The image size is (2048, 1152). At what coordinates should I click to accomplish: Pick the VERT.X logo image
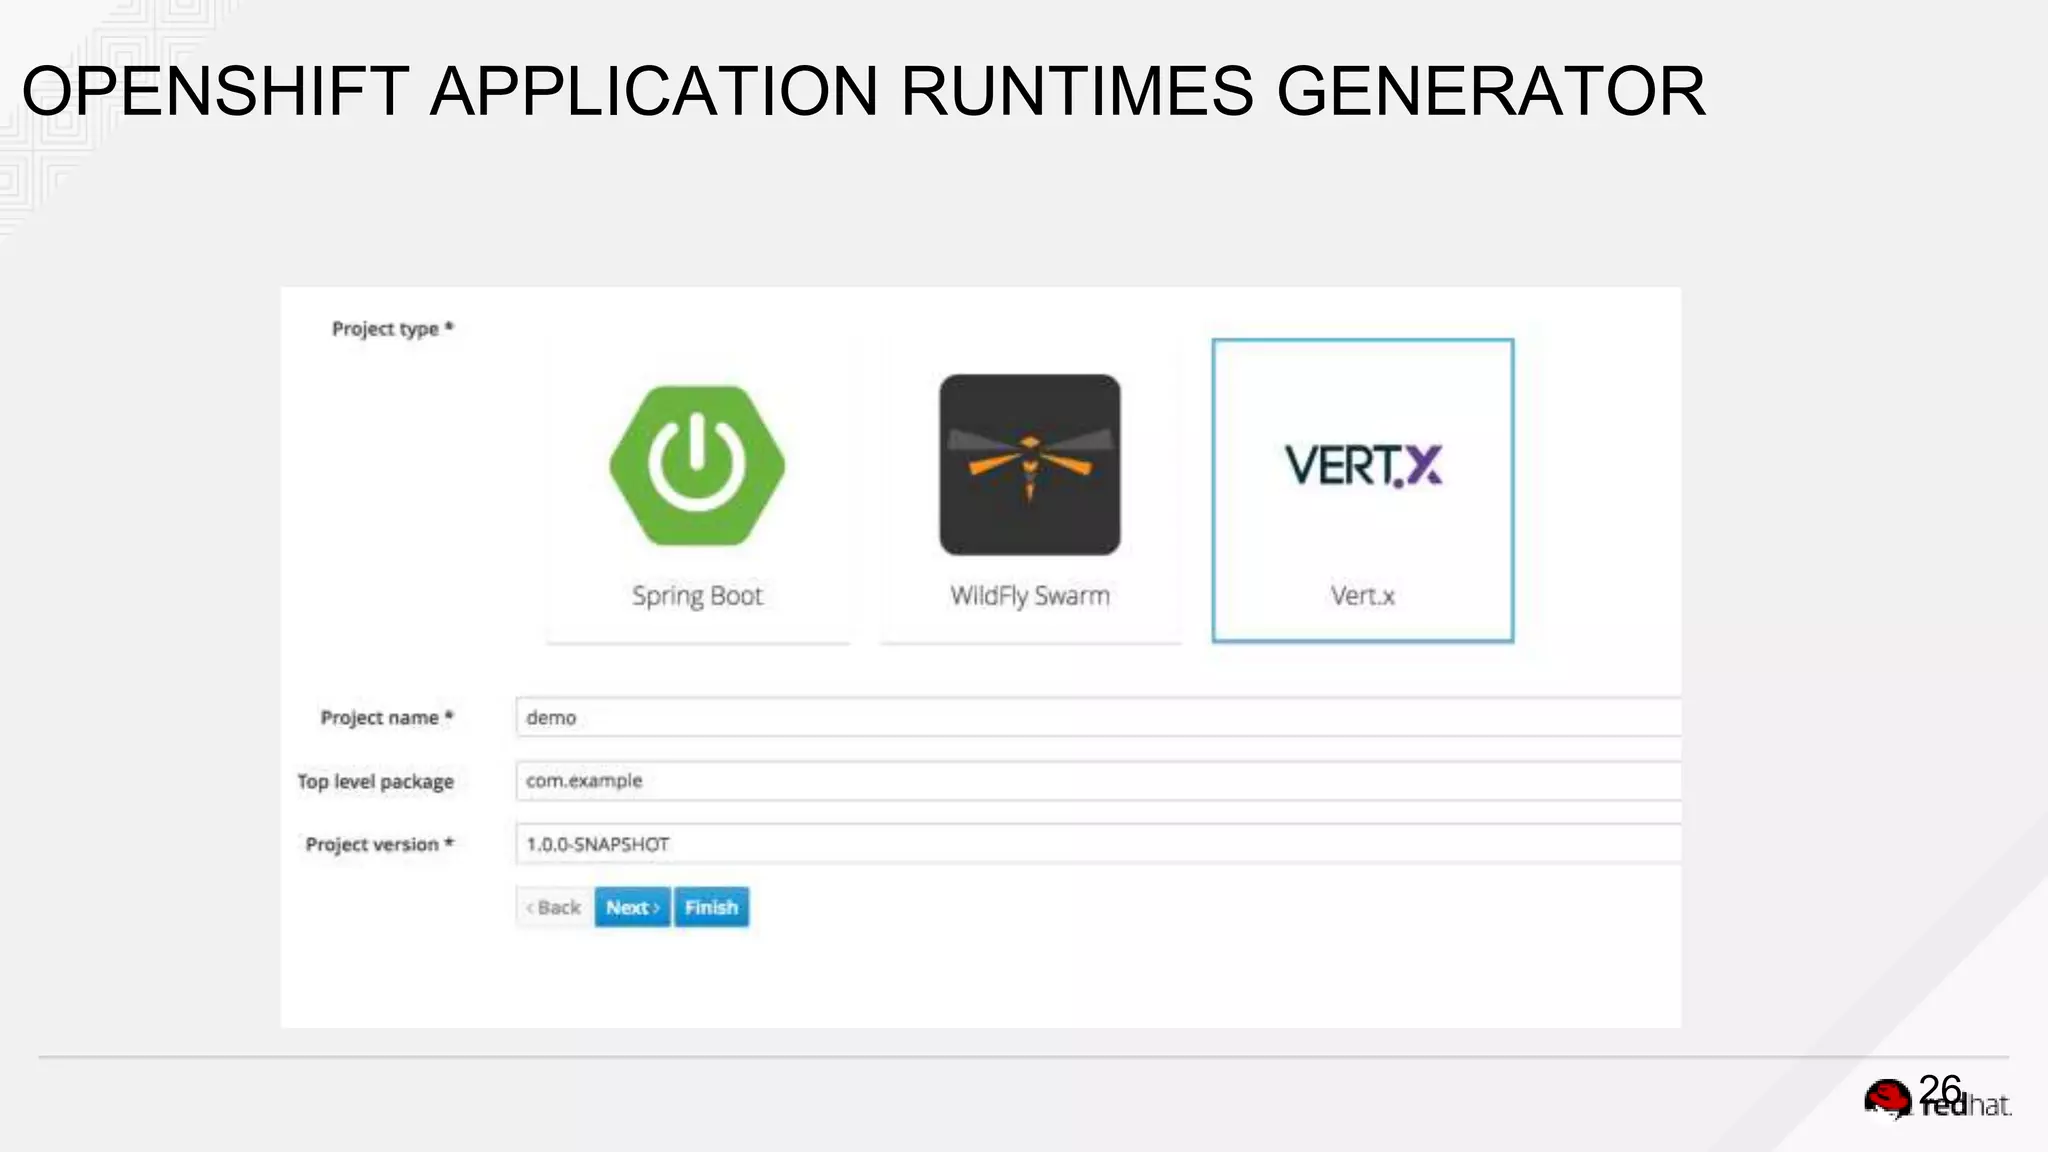(x=1363, y=466)
